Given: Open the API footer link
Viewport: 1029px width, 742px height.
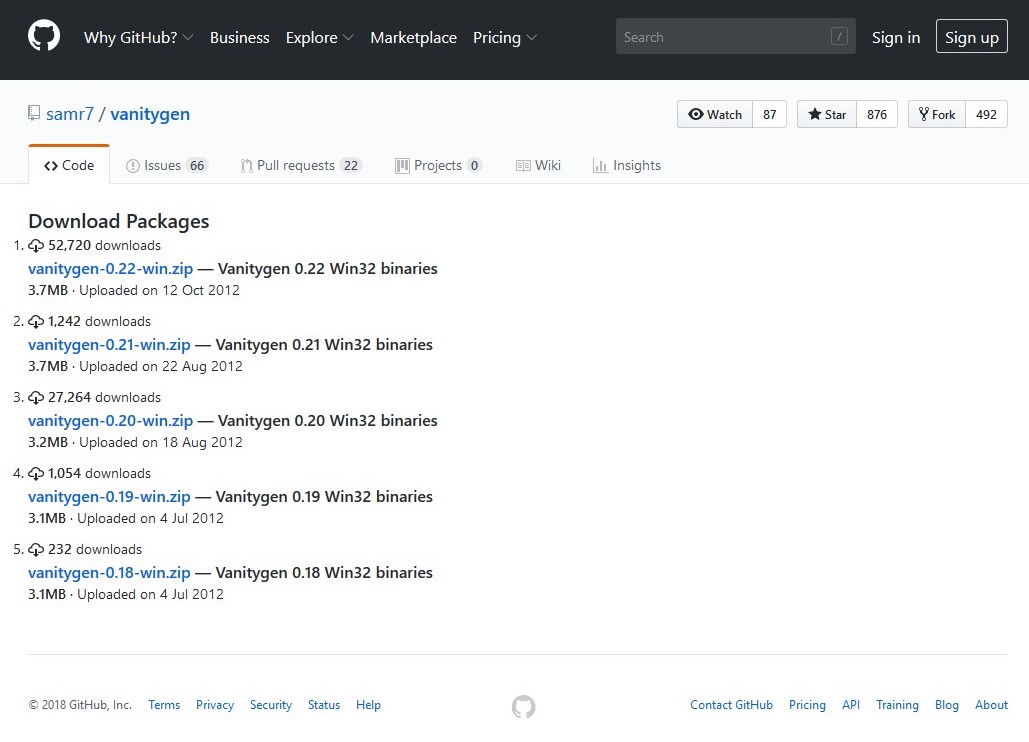Looking at the screenshot, I should click(850, 705).
